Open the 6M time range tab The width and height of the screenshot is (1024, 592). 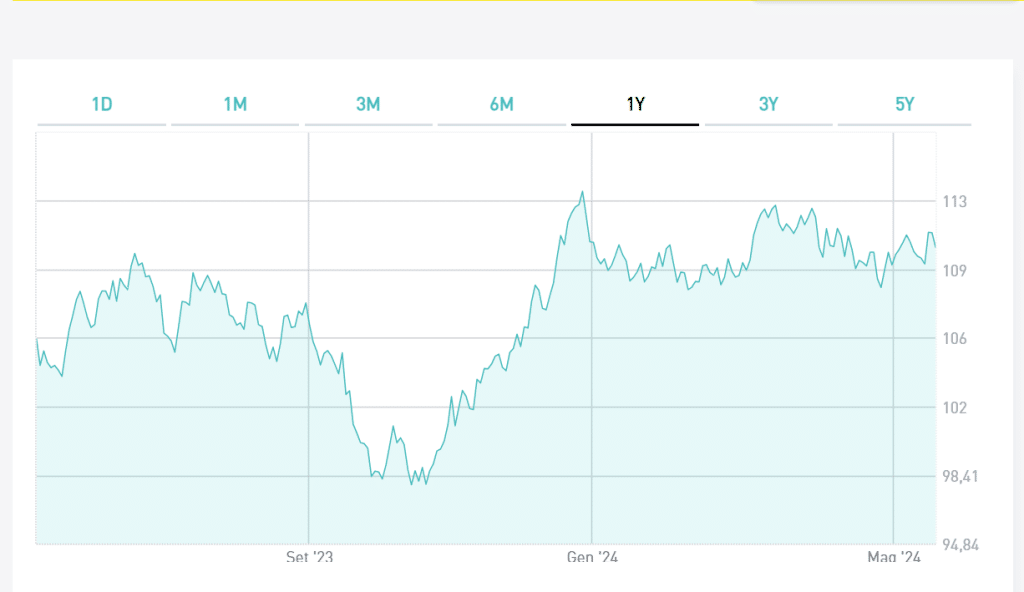click(502, 104)
